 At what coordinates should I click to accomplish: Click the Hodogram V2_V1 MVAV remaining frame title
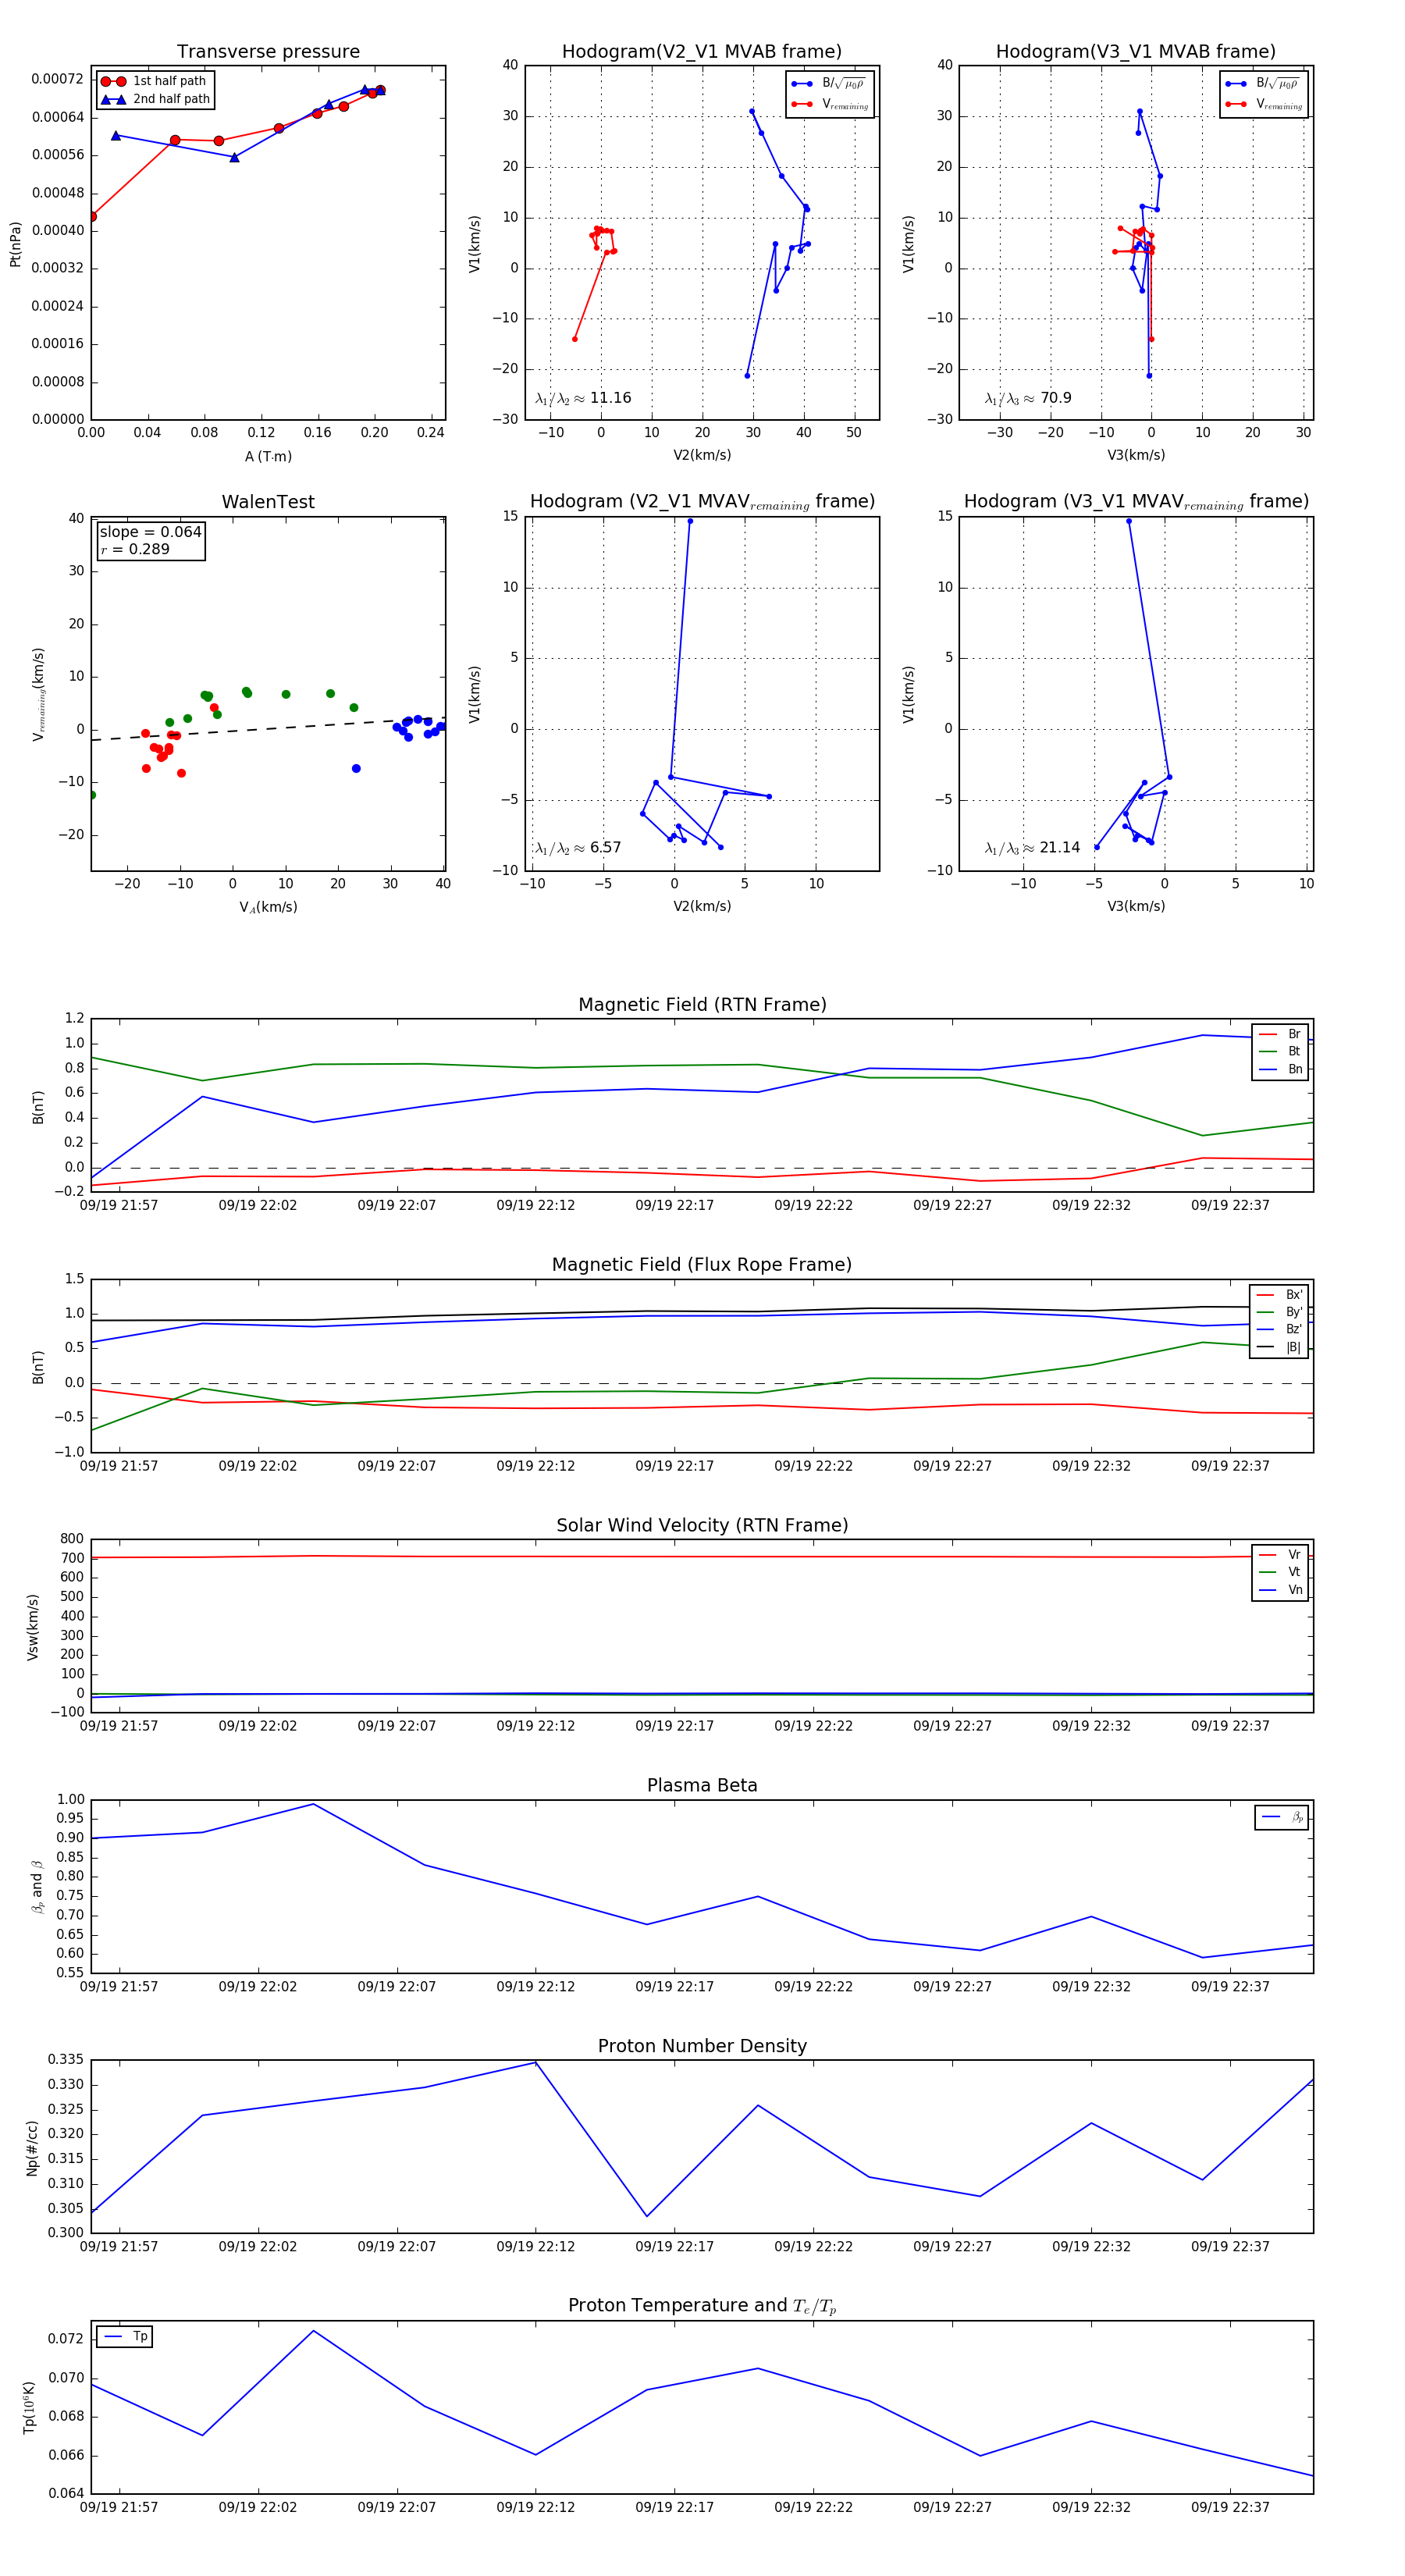tap(702, 502)
